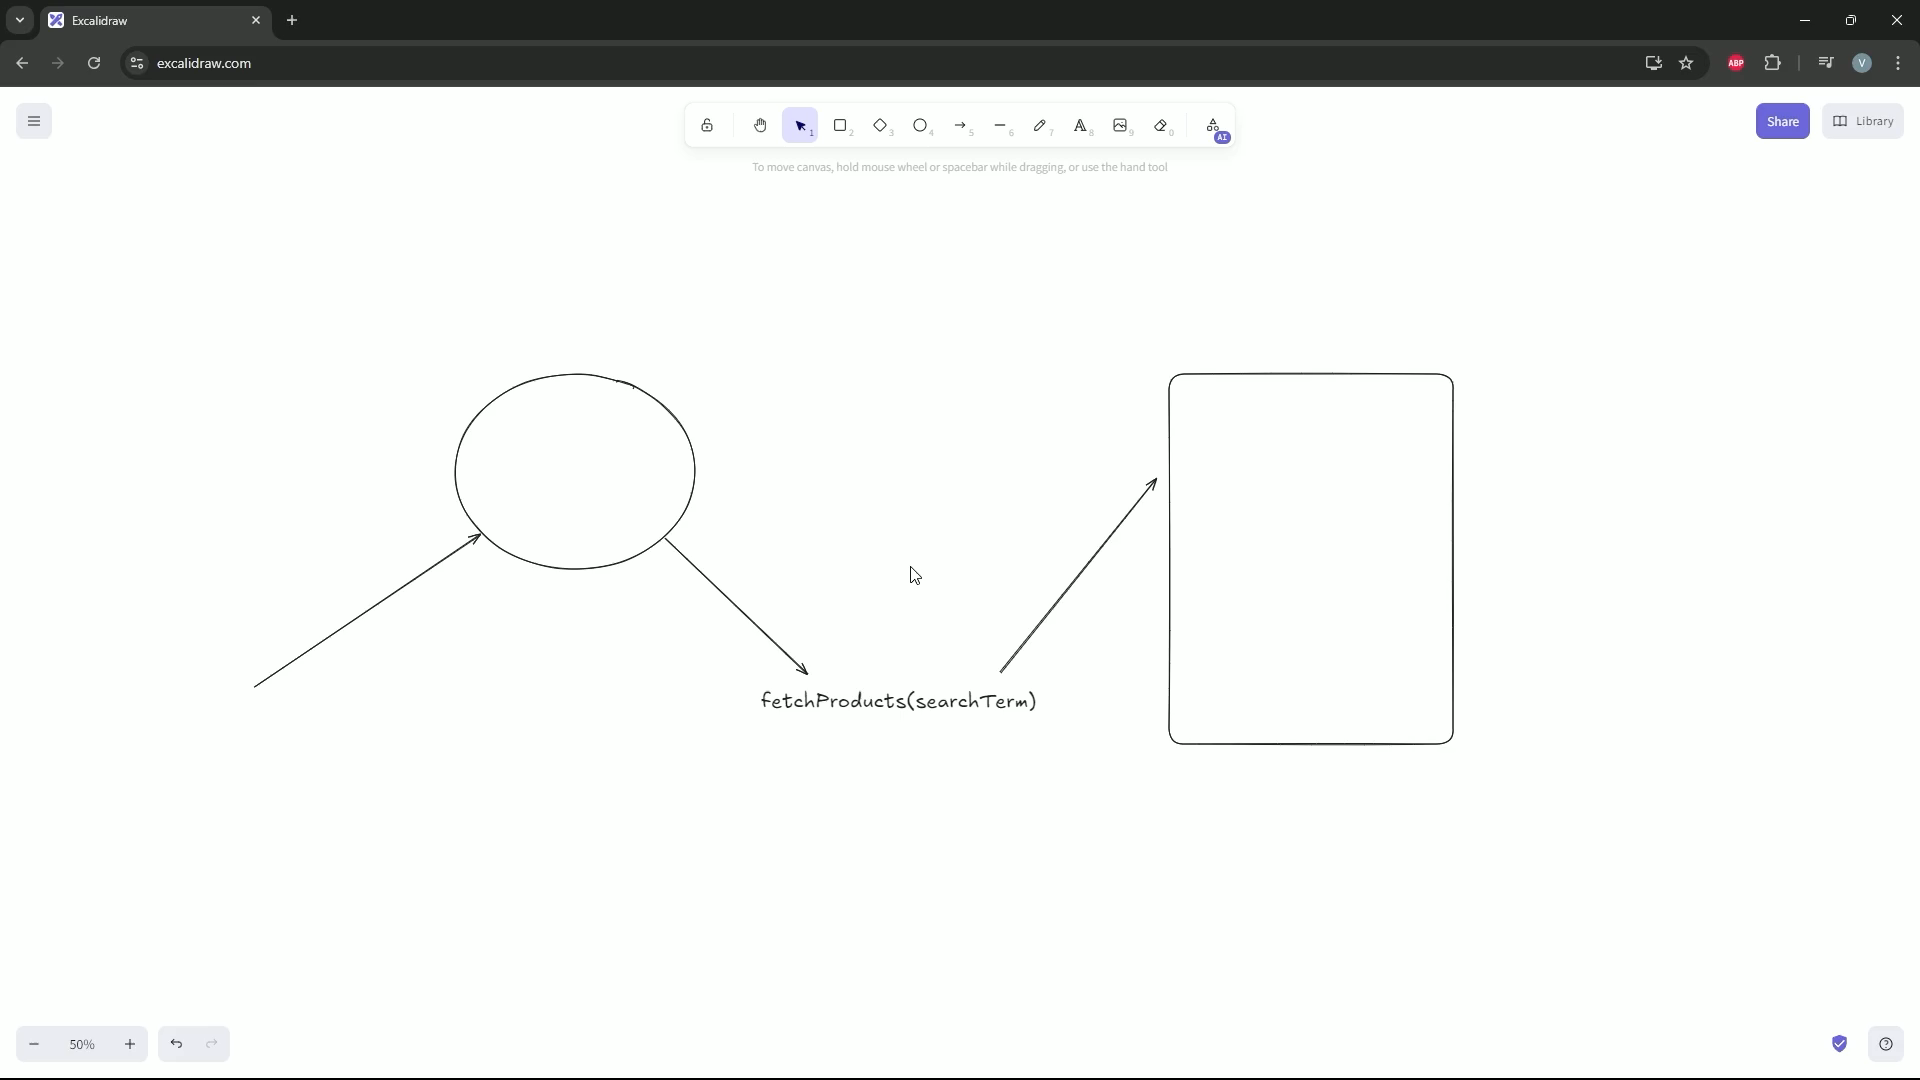Click the fetchProducts(searchTerm) text element

[898, 701]
